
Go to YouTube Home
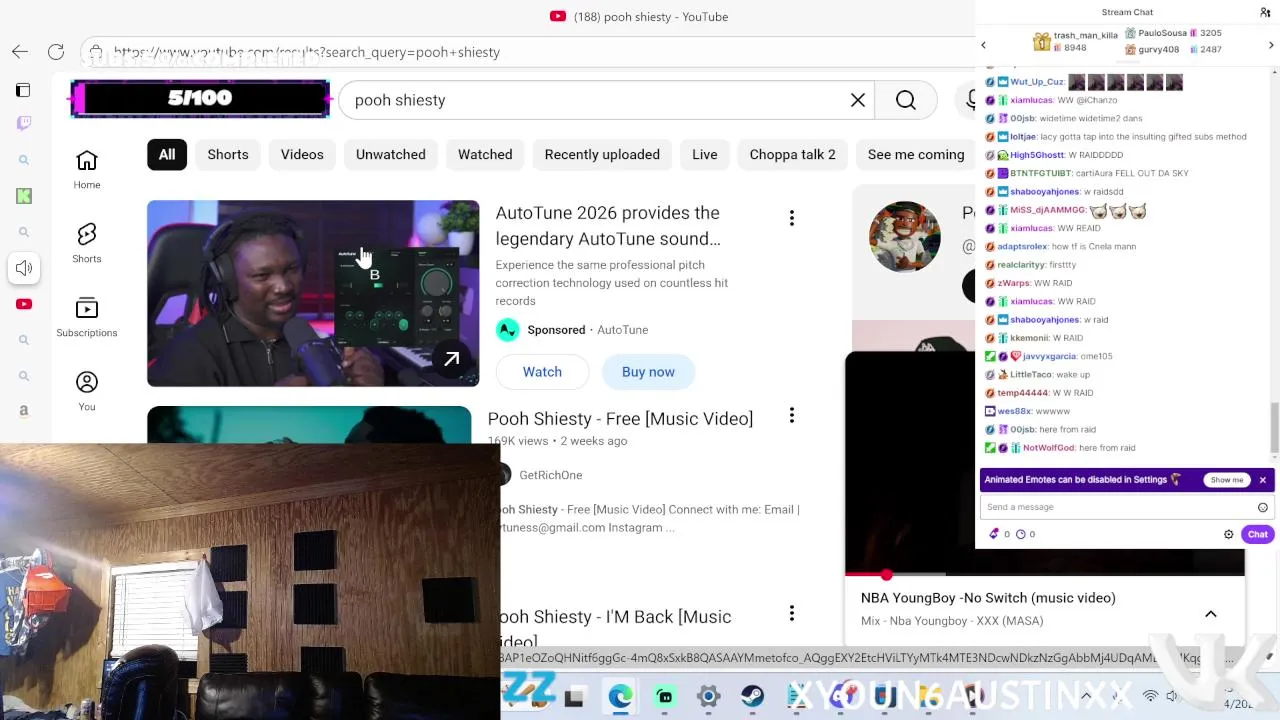[87, 169]
